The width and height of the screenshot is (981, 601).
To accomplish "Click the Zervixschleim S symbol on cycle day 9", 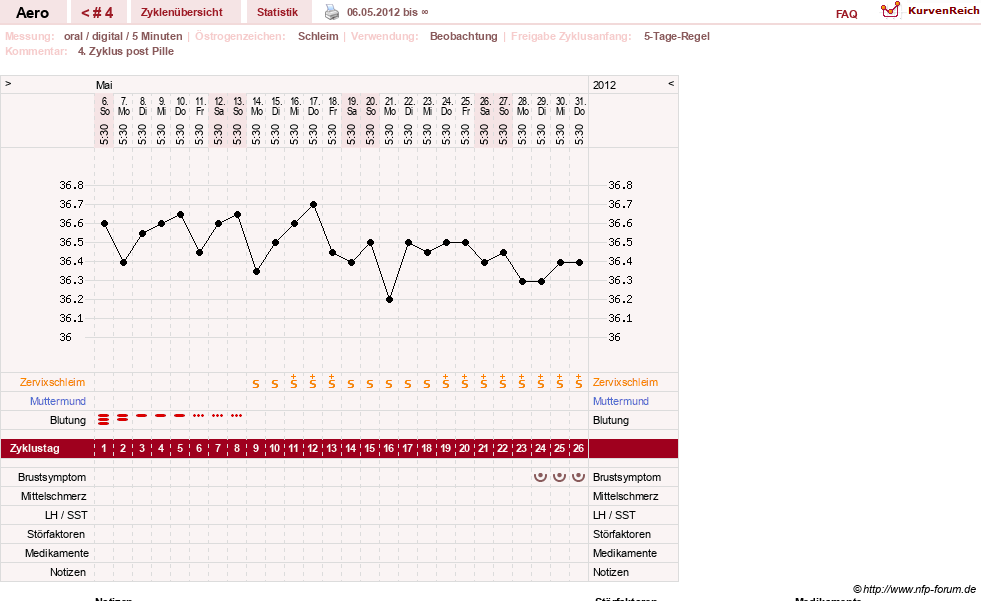I will point(256,384).
